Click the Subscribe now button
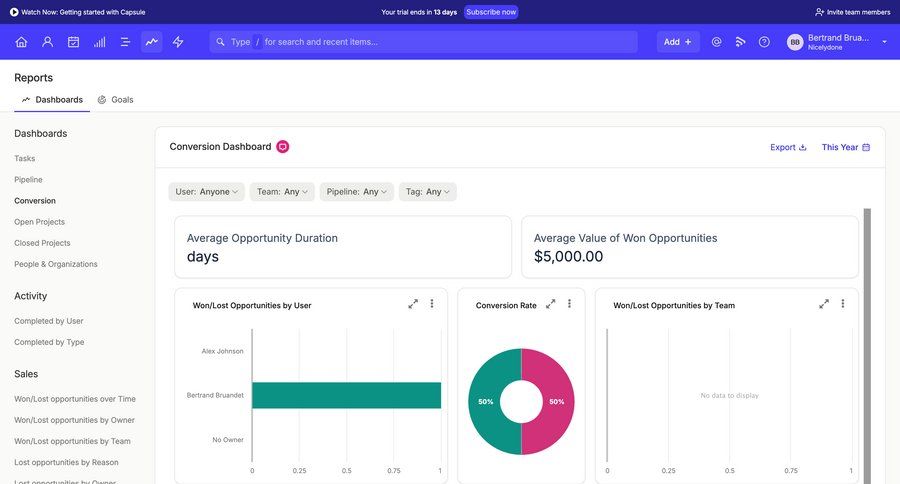 (491, 12)
